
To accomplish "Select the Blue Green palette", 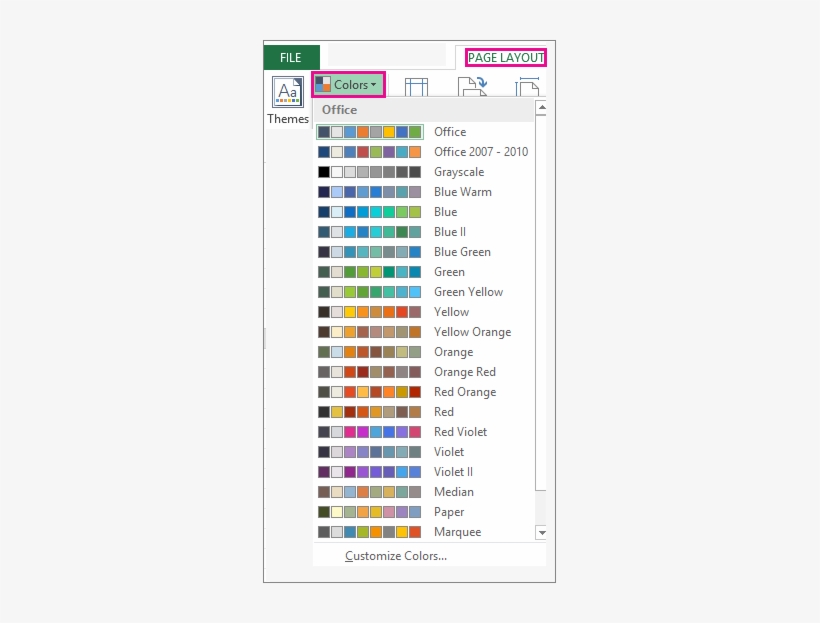I will pyautogui.click(x=425, y=252).
